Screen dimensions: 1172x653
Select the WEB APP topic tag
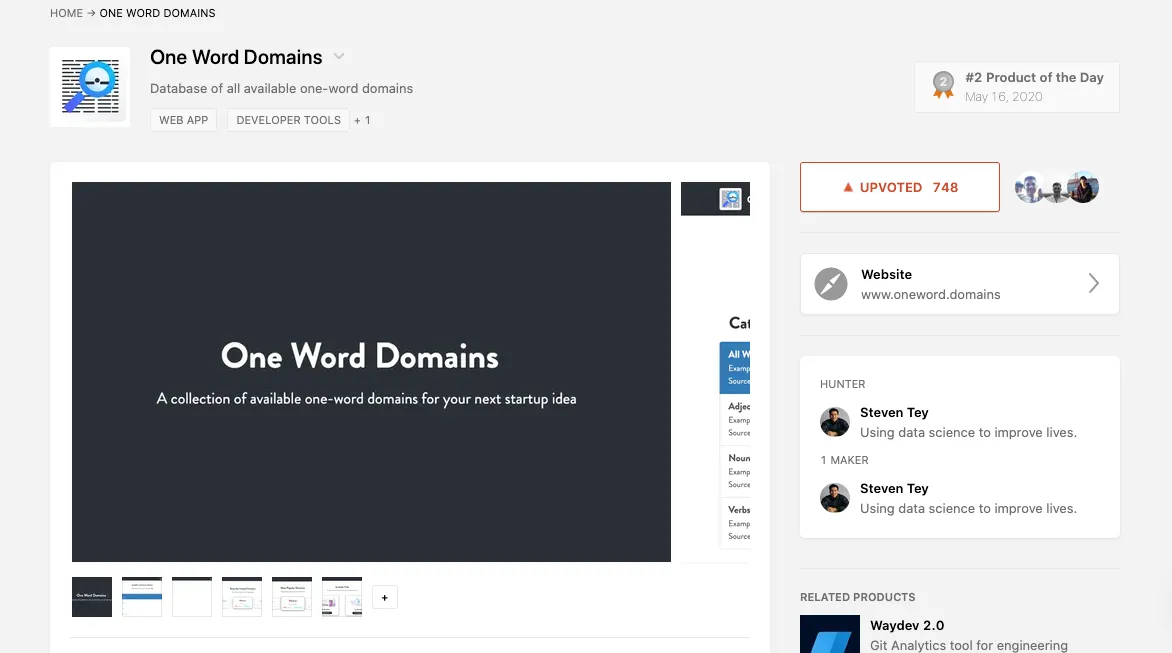[x=183, y=120]
